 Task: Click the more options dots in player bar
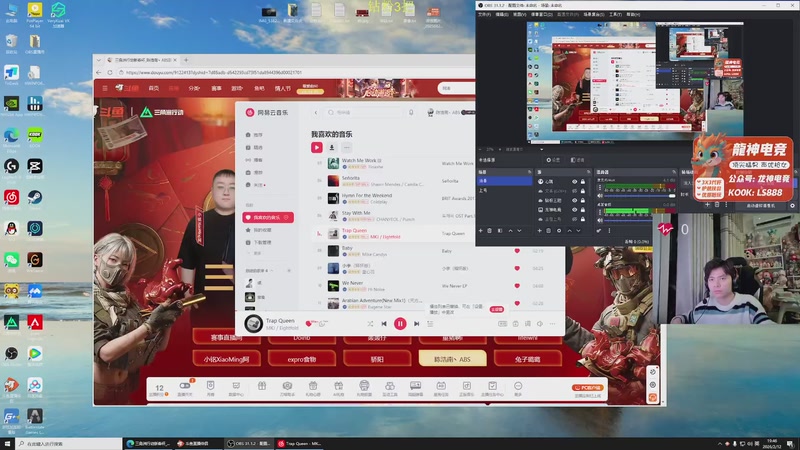coord(553,323)
